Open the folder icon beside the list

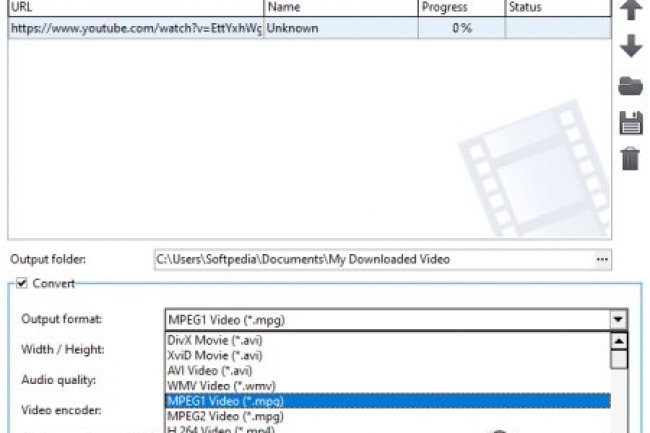pyautogui.click(x=630, y=86)
